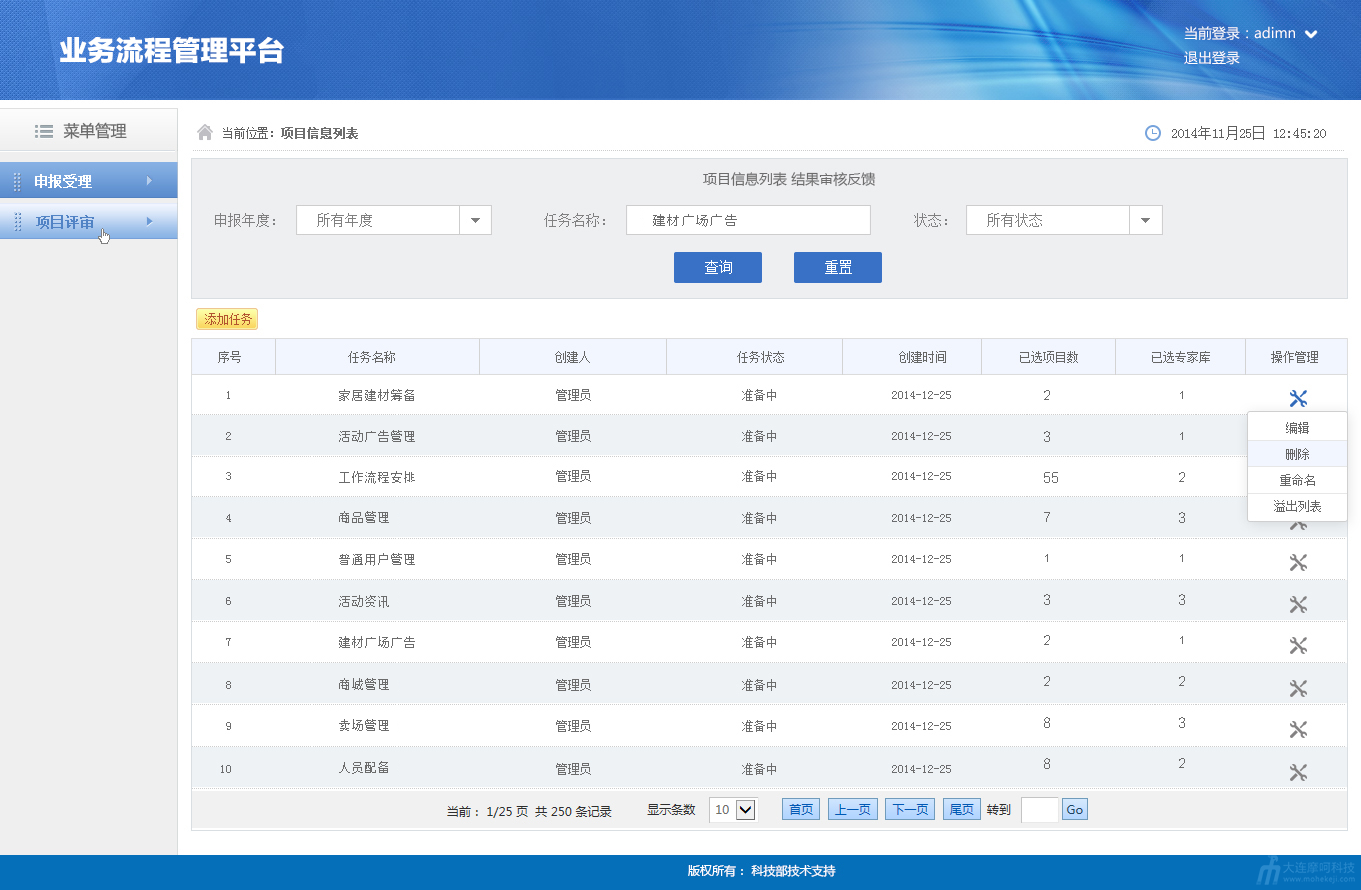
Task: Click the Go button
Action: point(1075,810)
